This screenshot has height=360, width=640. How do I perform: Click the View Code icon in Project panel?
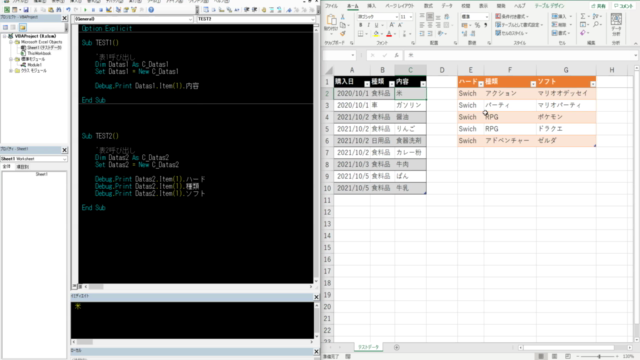tap(5, 27)
